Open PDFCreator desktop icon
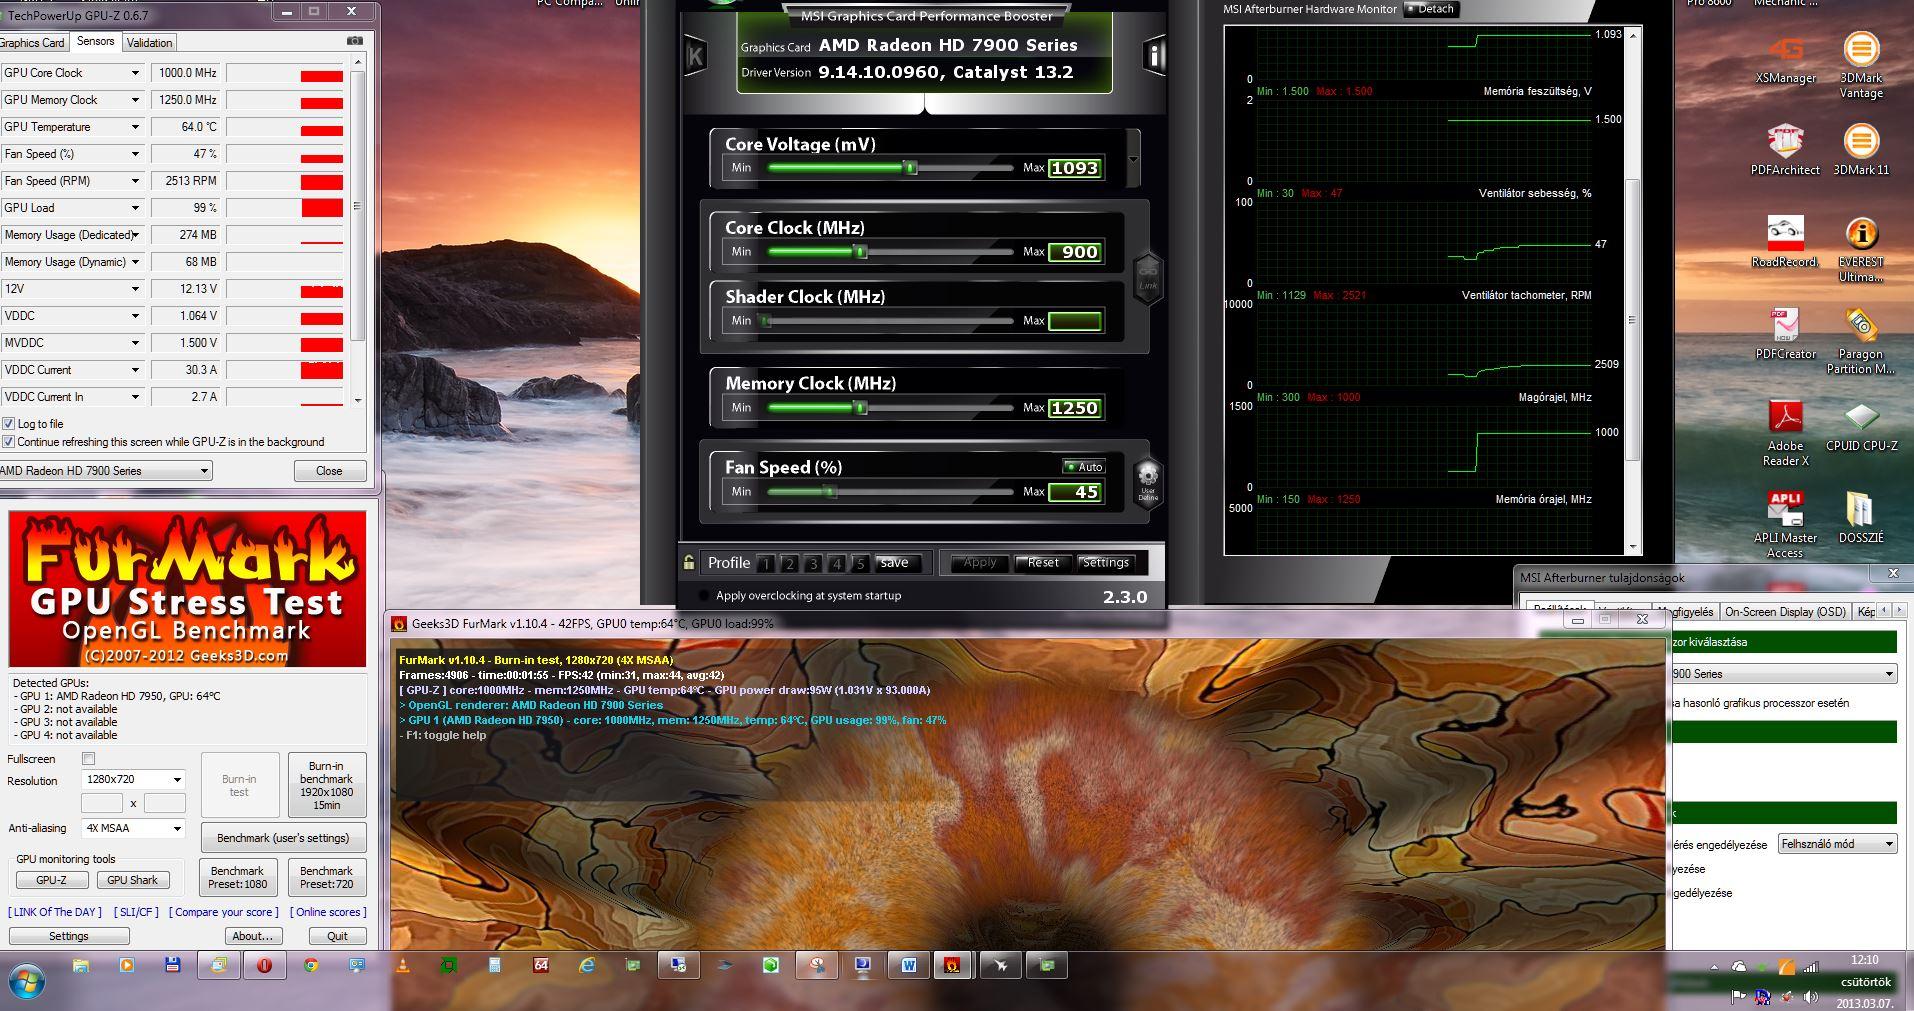1914x1011 pixels. coord(1786,334)
